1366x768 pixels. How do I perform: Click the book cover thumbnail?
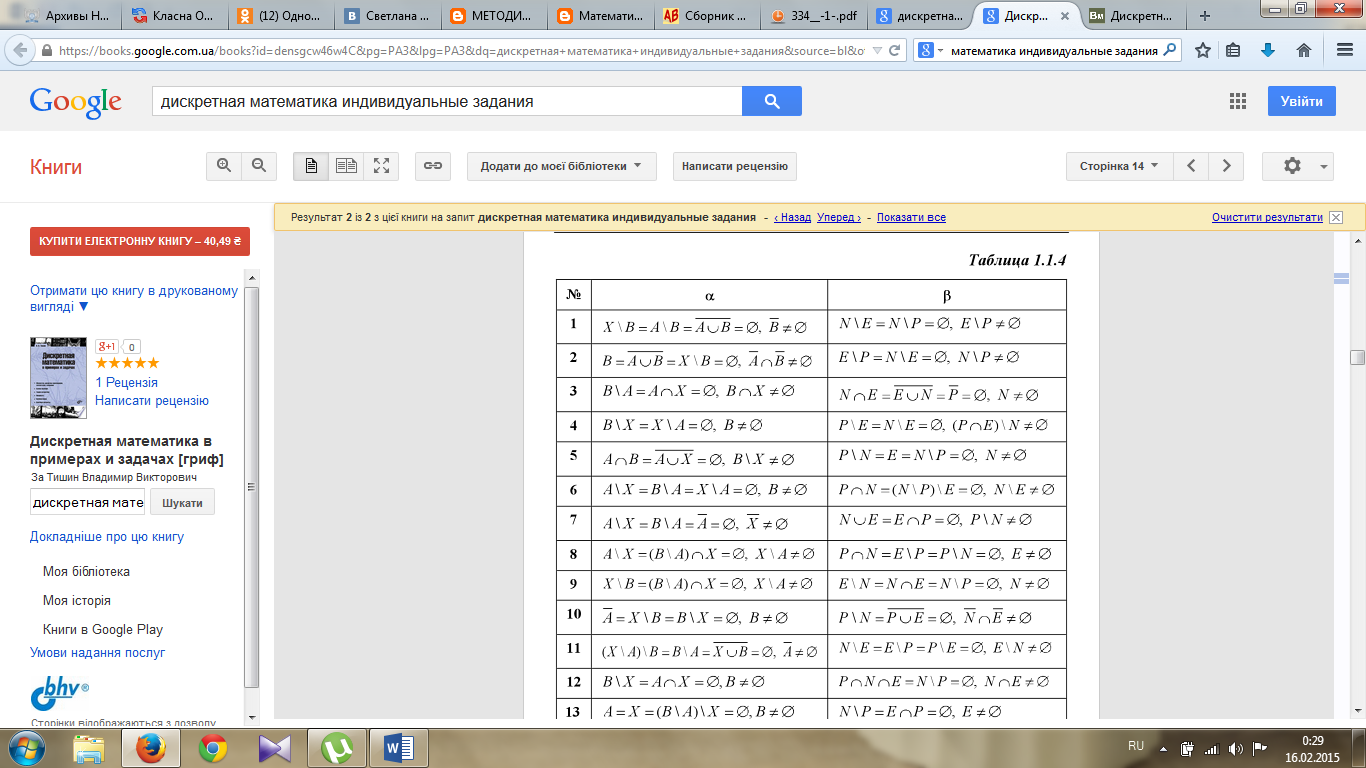coord(59,377)
